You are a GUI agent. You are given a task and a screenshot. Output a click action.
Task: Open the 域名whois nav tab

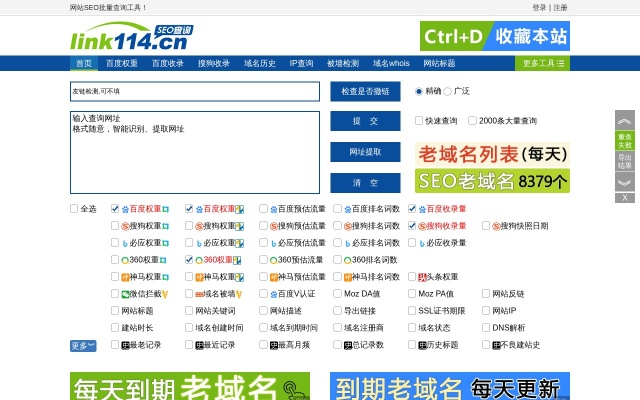click(x=391, y=63)
